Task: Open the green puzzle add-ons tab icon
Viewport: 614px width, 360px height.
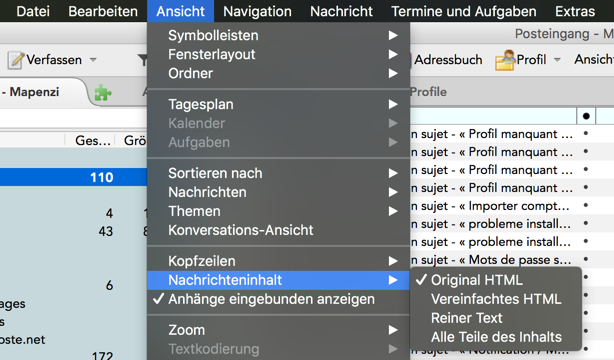Action: click(103, 92)
